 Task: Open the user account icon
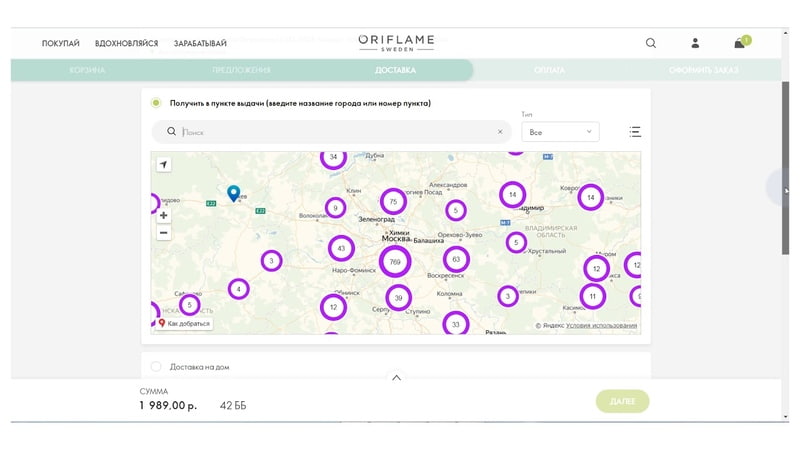695,43
